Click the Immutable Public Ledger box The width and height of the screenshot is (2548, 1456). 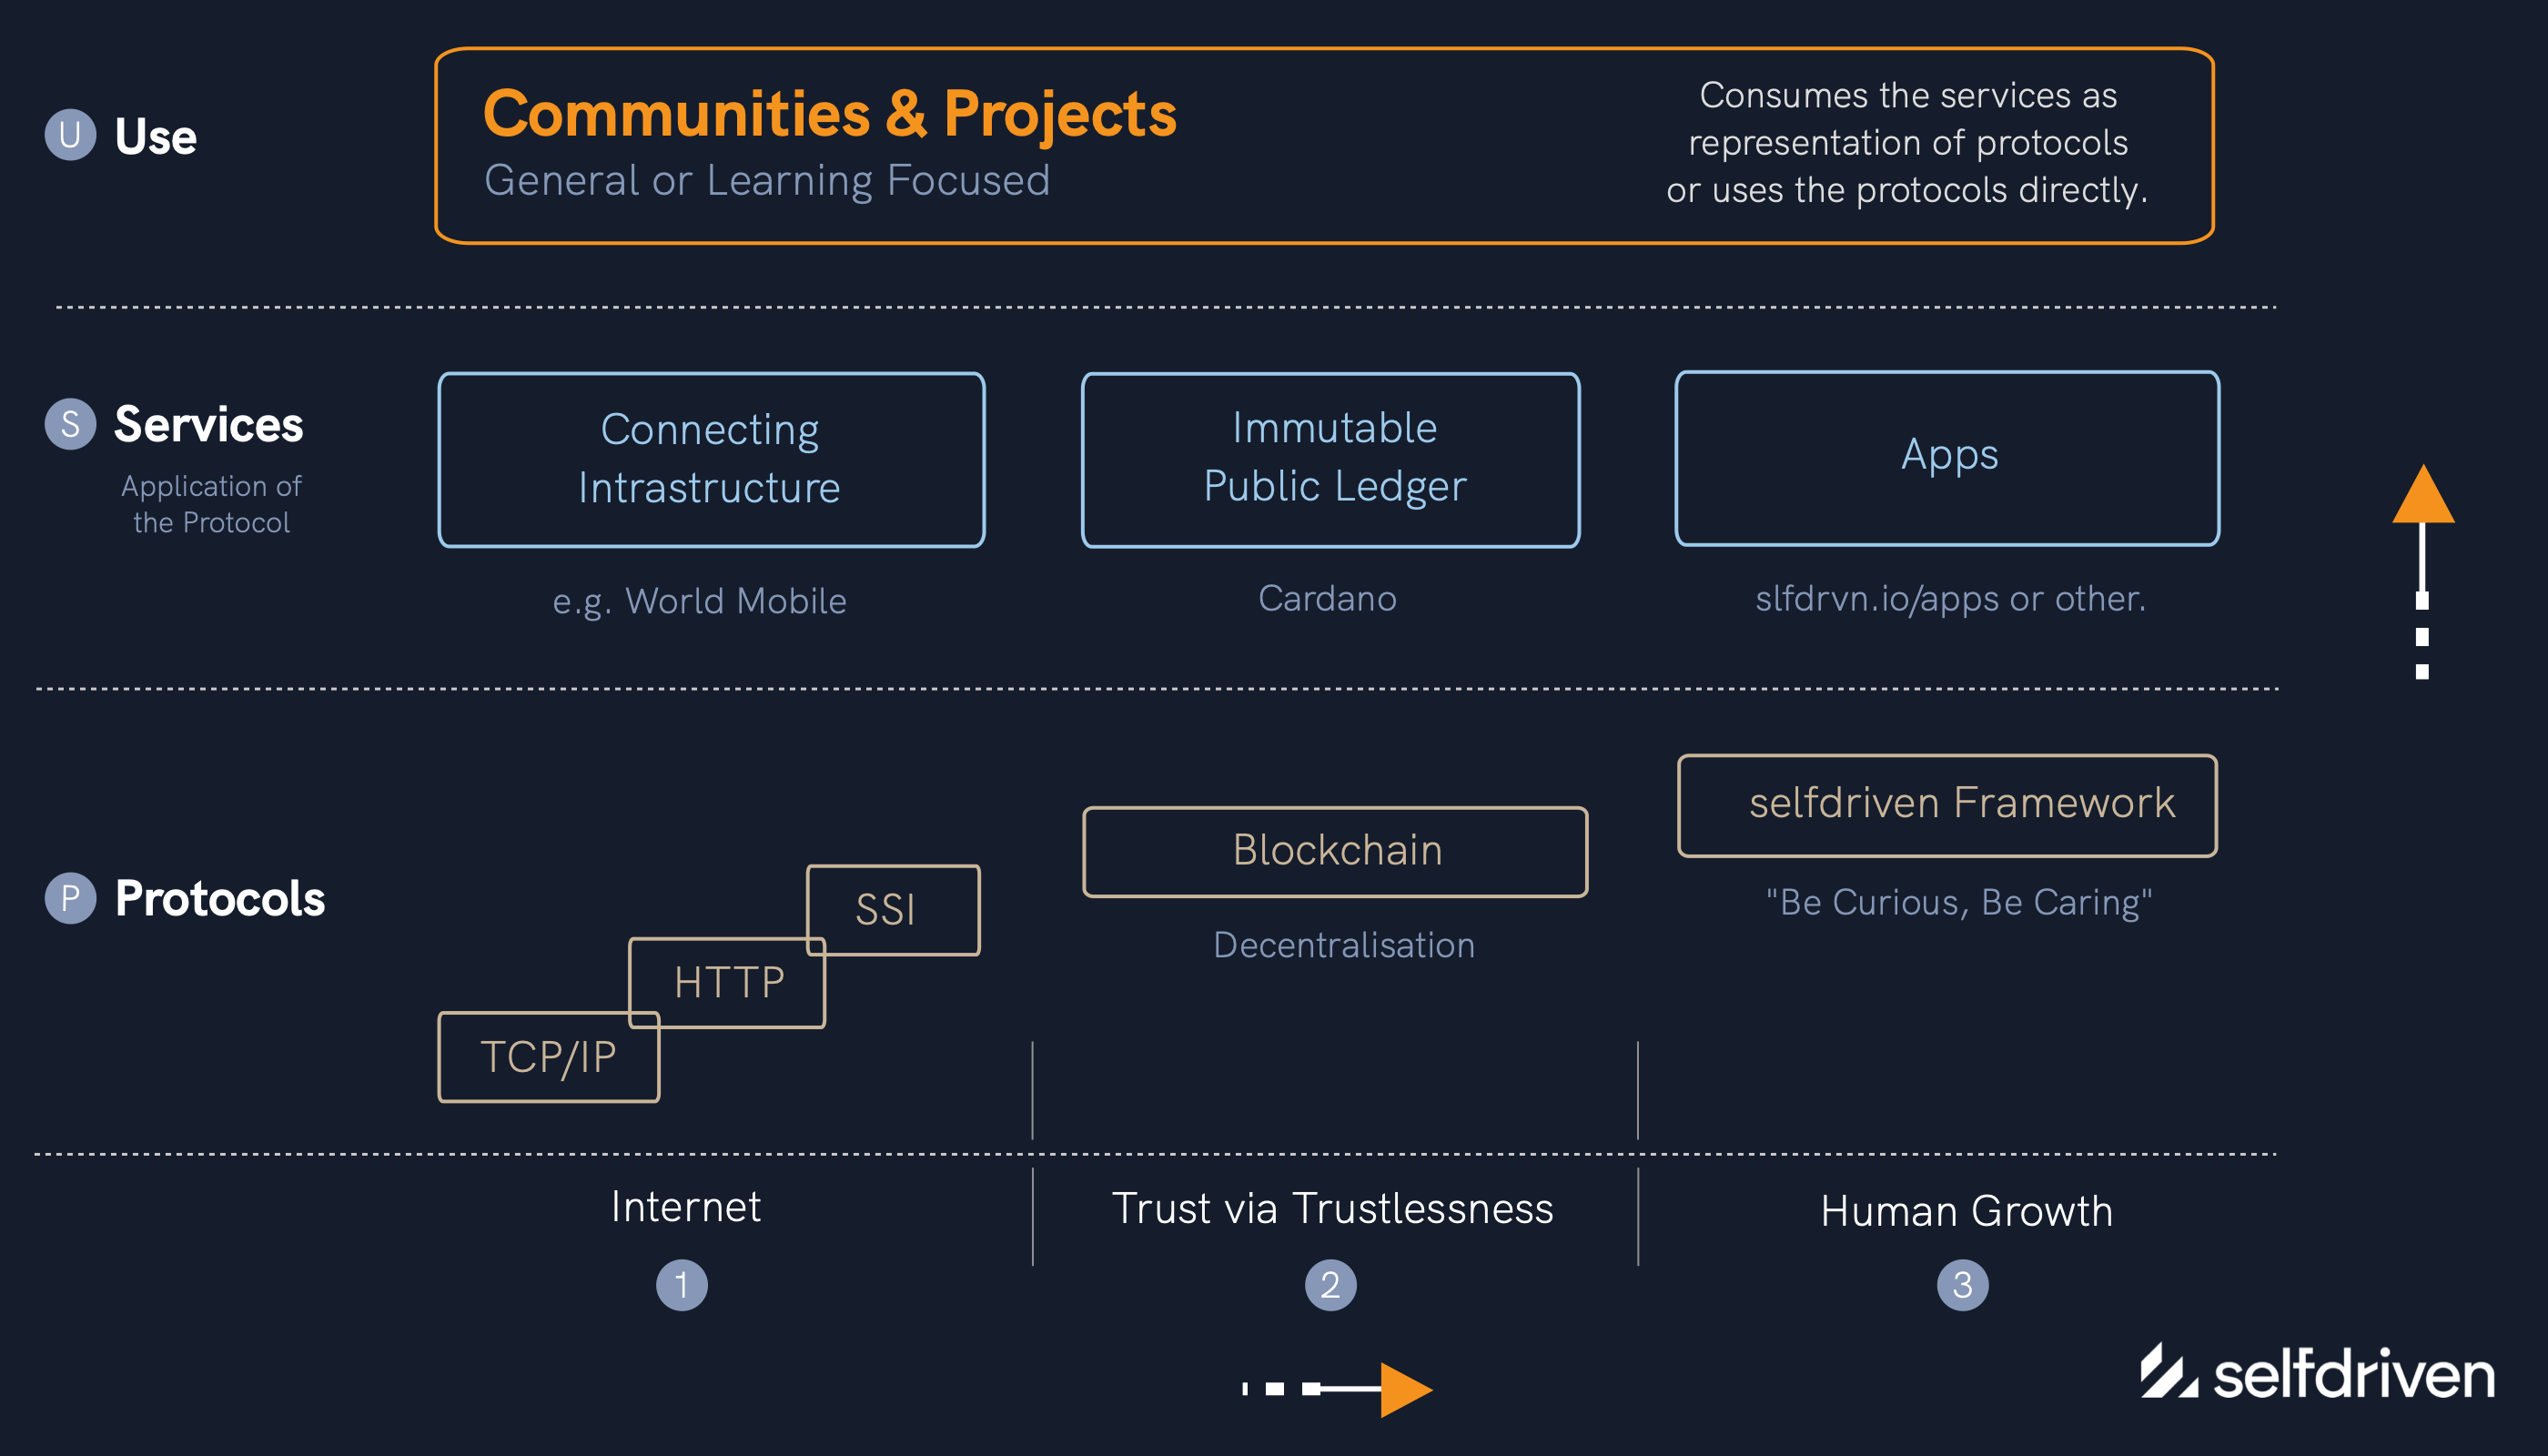[x=1331, y=459]
